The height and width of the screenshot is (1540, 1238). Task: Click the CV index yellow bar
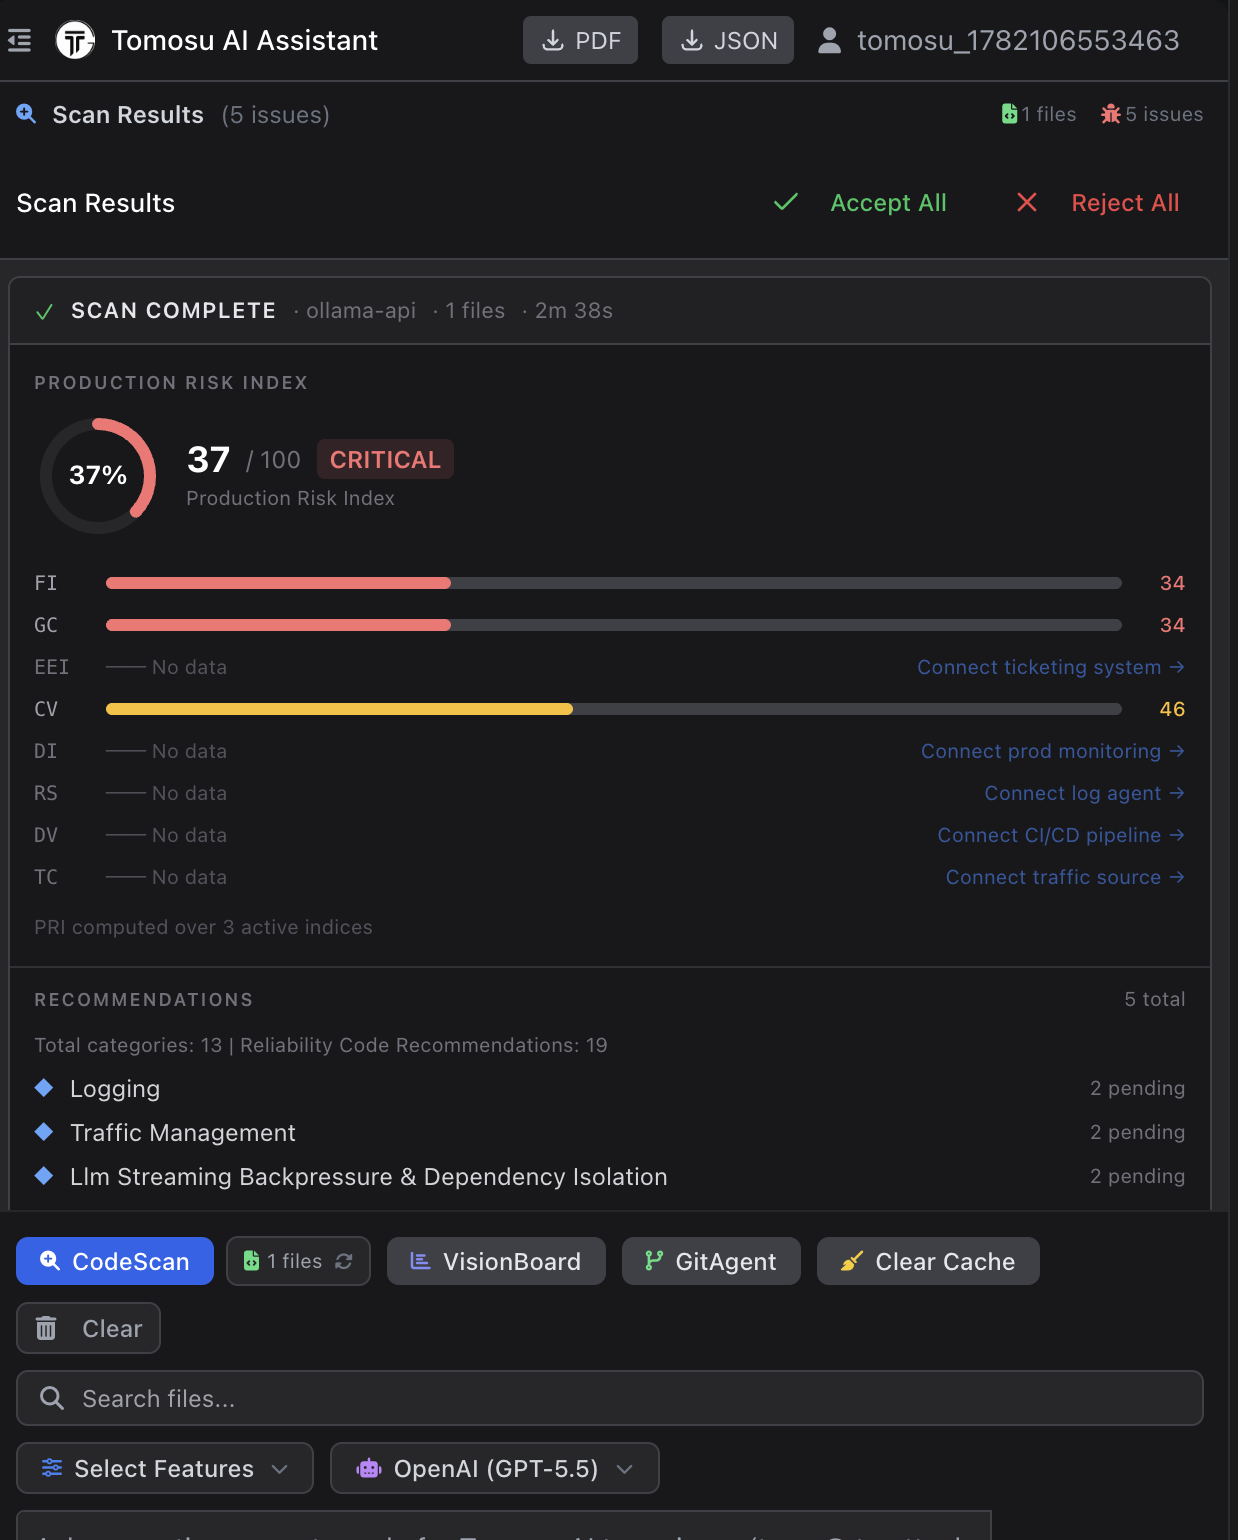pos(339,709)
